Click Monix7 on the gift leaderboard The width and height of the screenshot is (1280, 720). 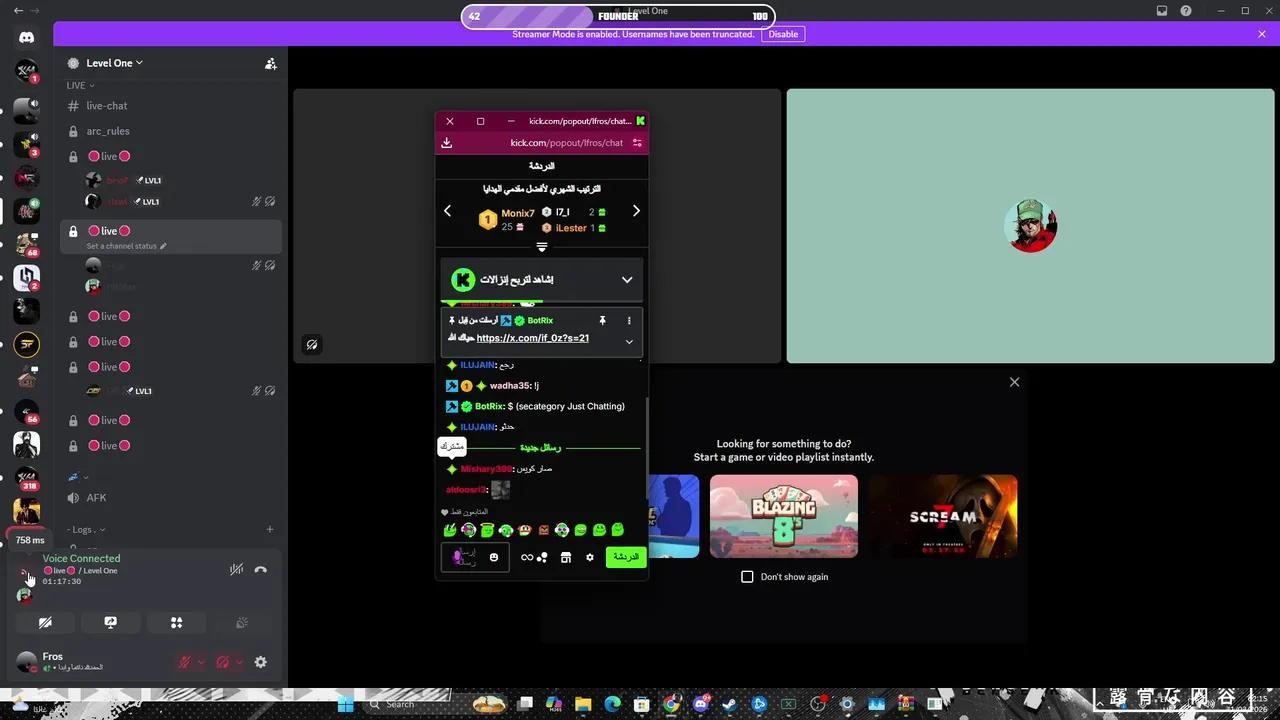point(518,213)
